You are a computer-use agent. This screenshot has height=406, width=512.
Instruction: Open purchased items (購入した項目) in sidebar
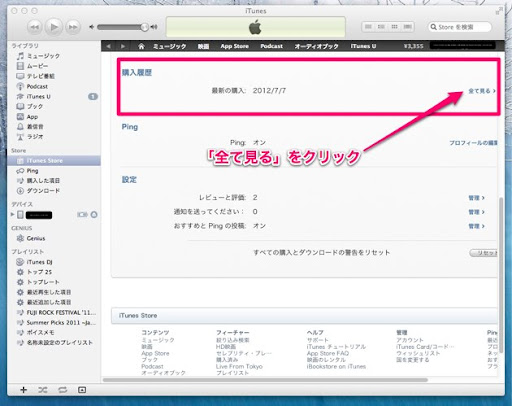(x=43, y=181)
